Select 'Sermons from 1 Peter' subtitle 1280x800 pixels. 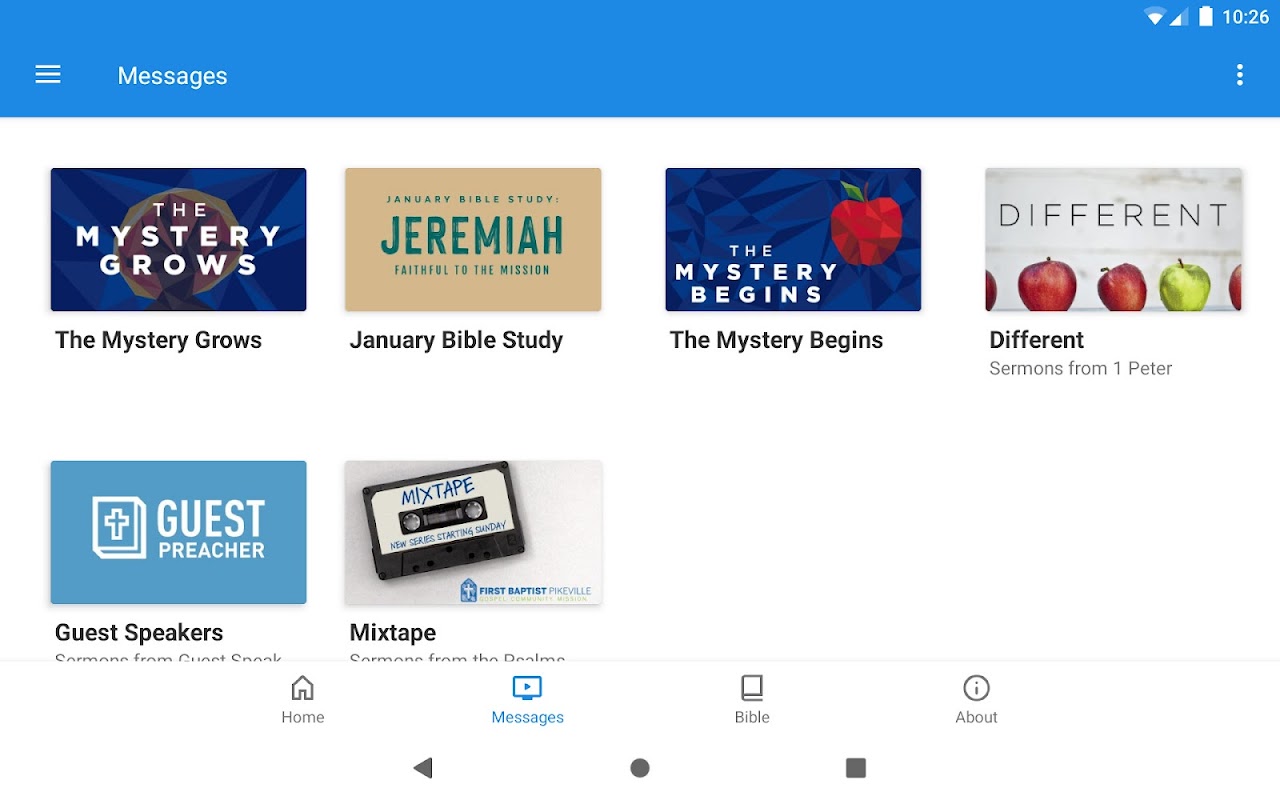coord(1080,369)
